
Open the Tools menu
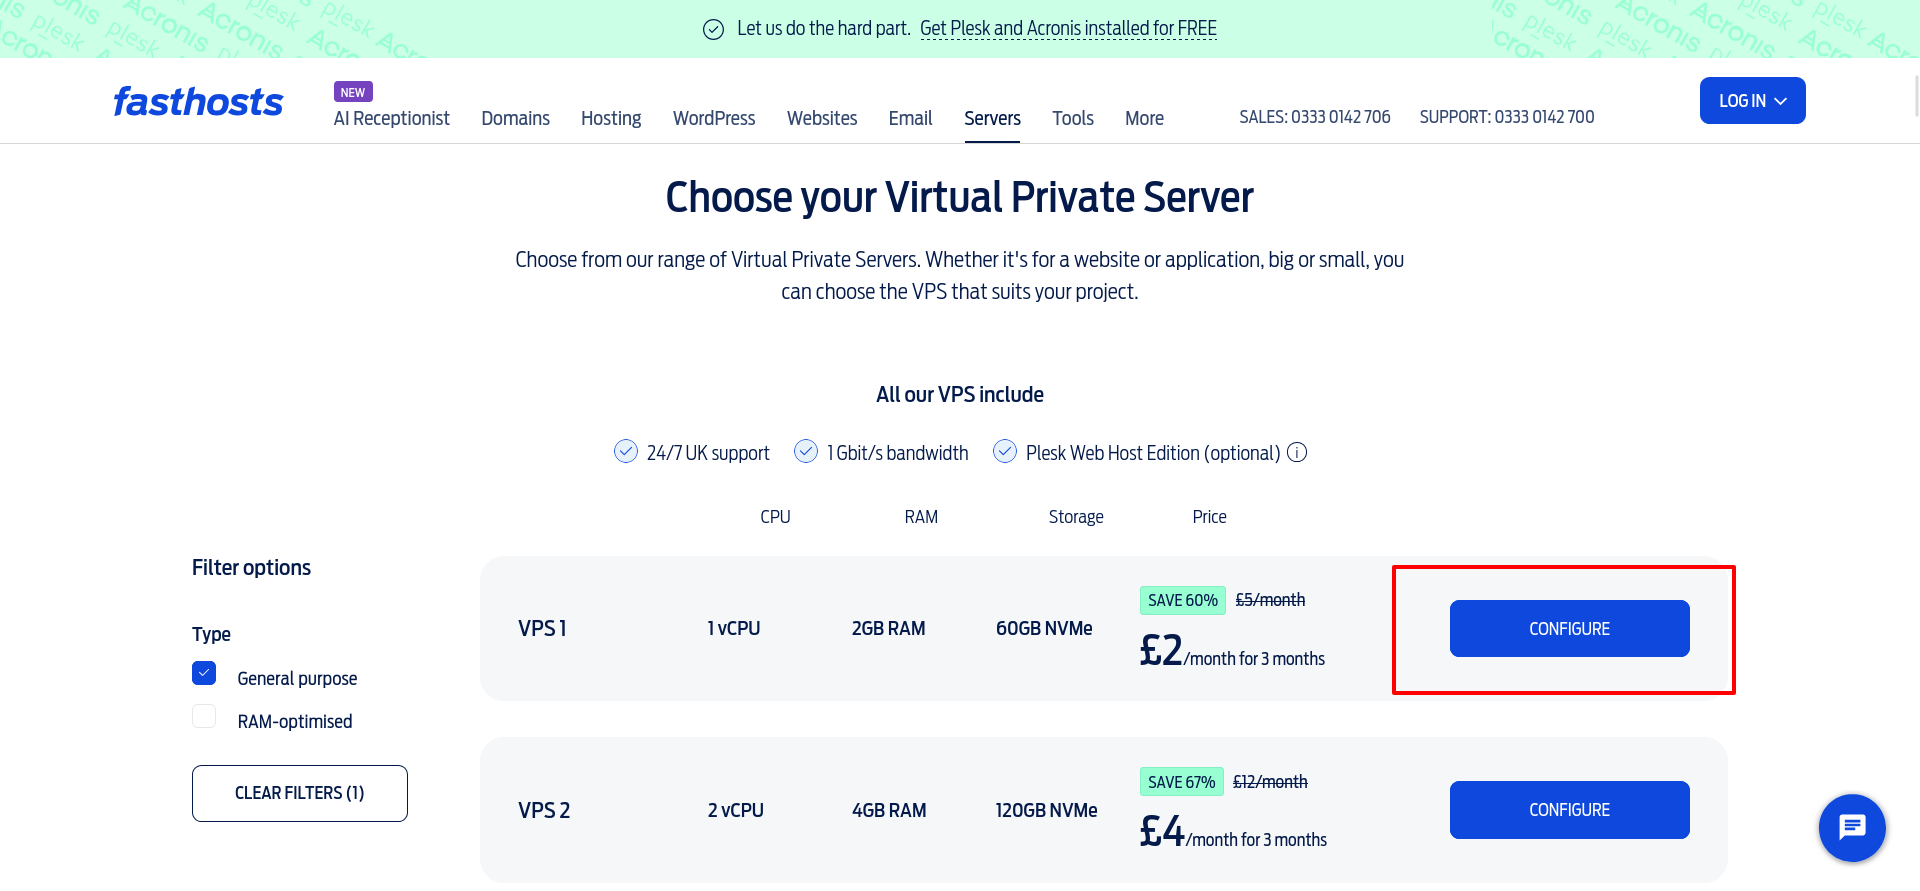click(x=1073, y=118)
